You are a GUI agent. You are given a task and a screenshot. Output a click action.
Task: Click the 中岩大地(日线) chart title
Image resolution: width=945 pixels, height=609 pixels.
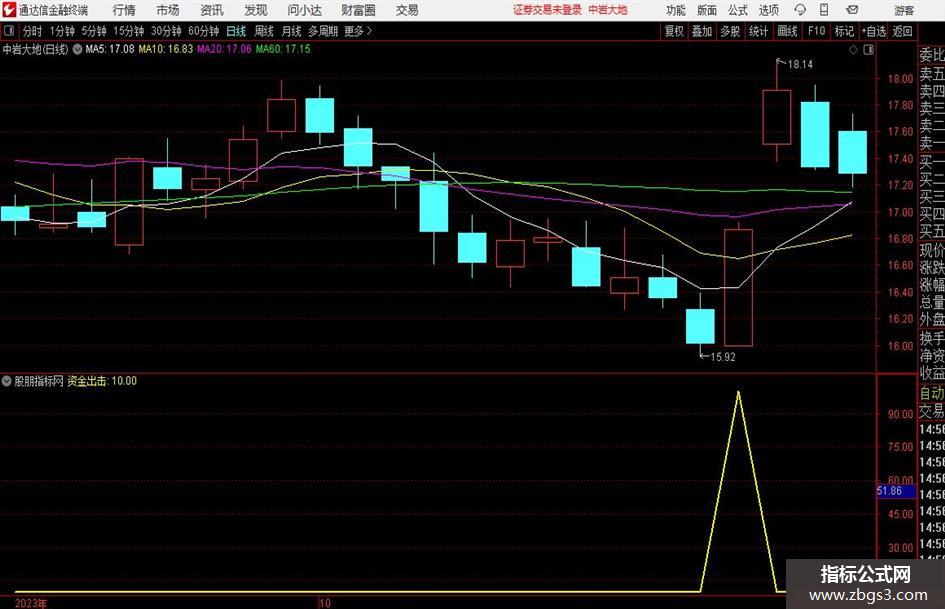pyautogui.click(x=35, y=49)
